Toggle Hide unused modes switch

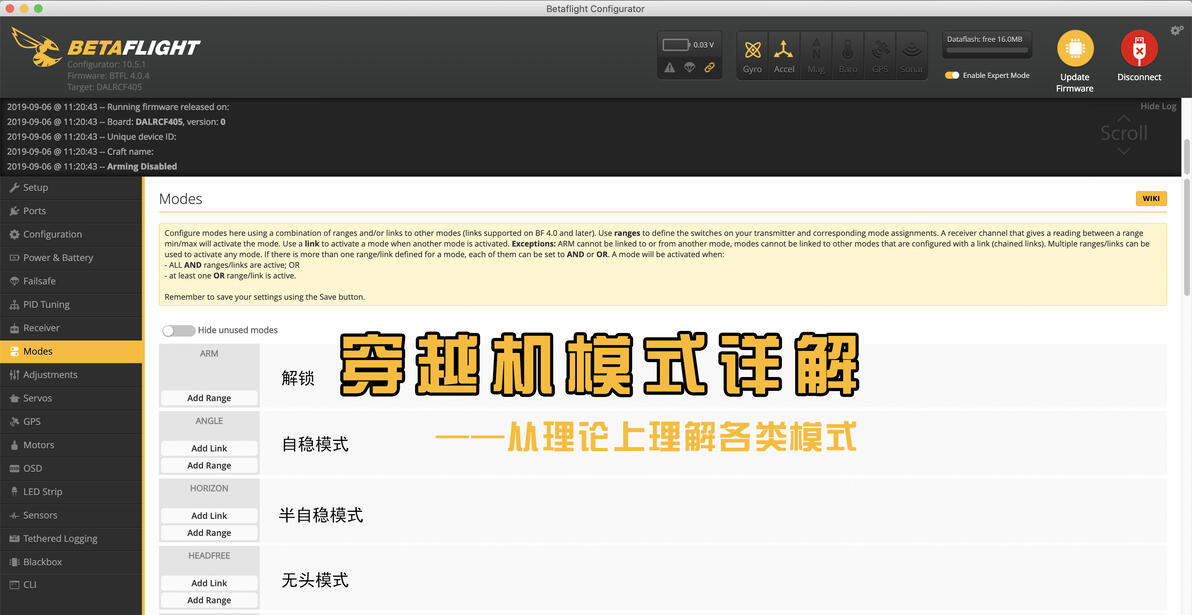coord(179,331)
